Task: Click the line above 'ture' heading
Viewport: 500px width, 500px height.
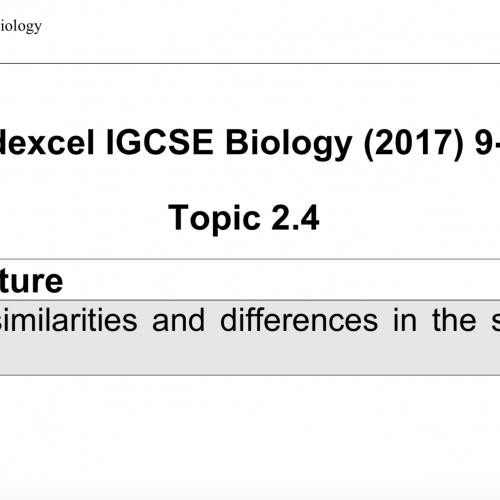Action: click(x=250, y=259)
